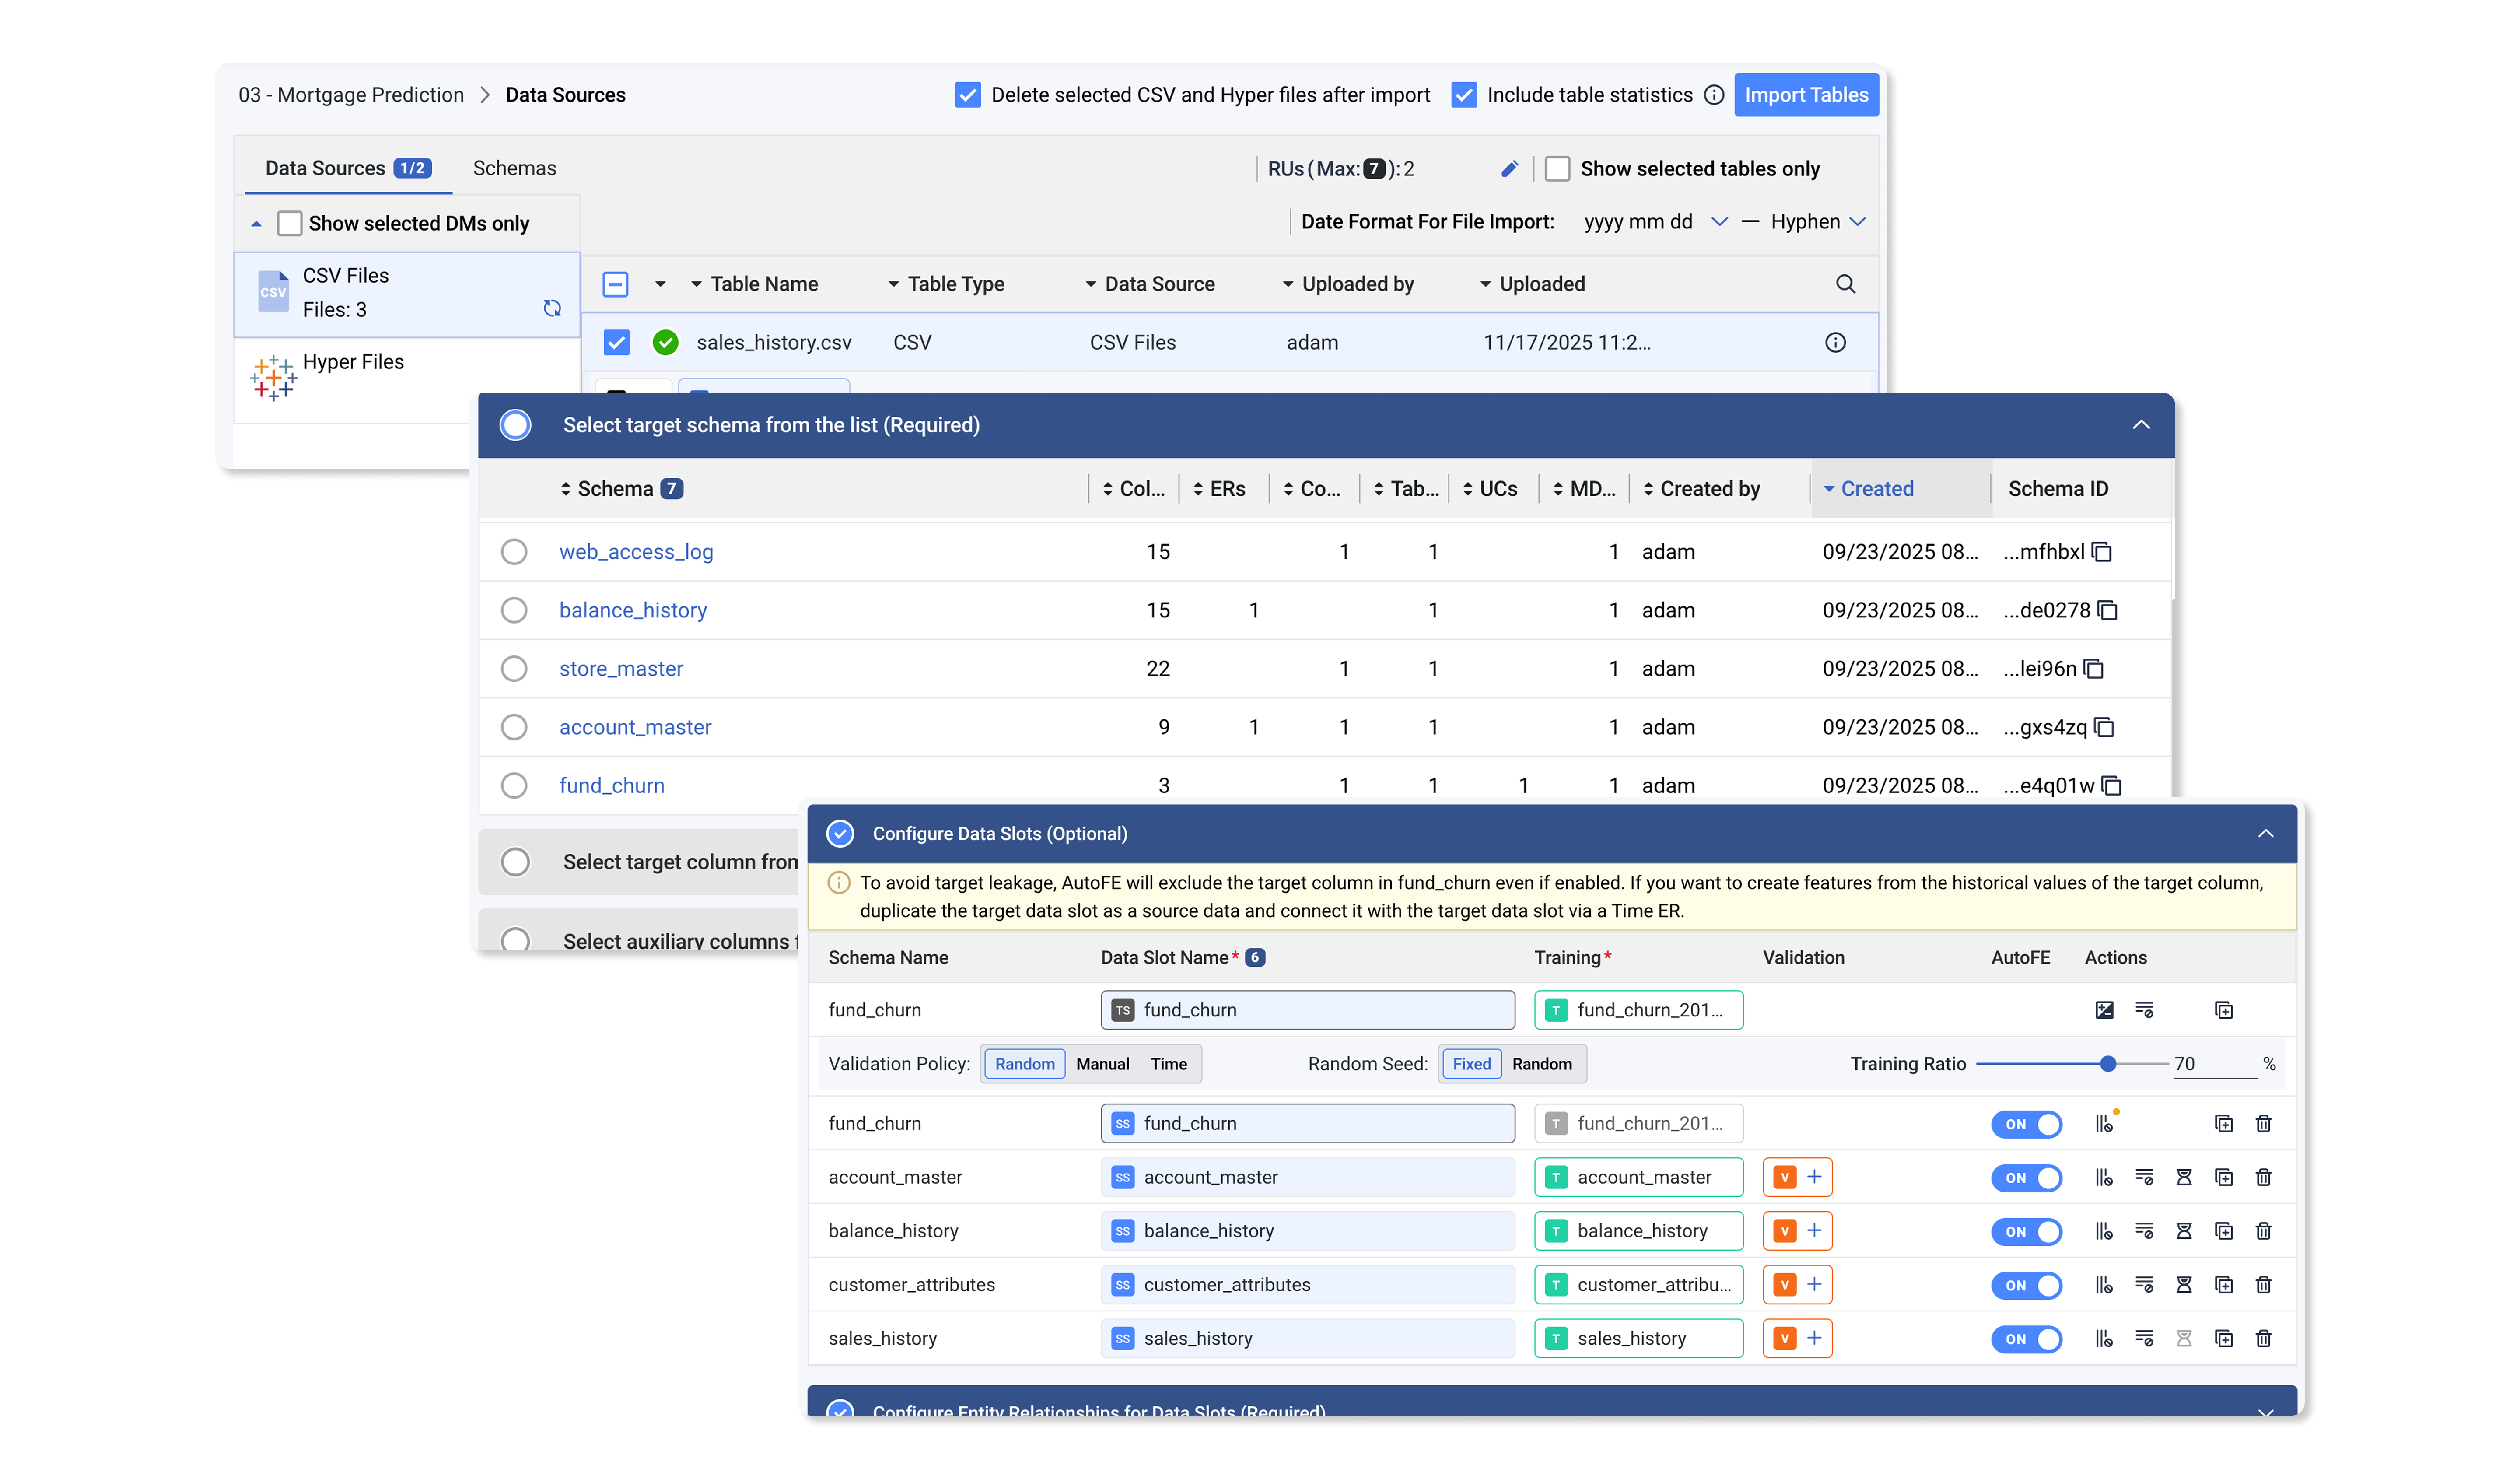Image resolution: width=2520 pixels, height=1479 pixels.
Task: Delete the account_master data slot
Action: point(2264,1178)
